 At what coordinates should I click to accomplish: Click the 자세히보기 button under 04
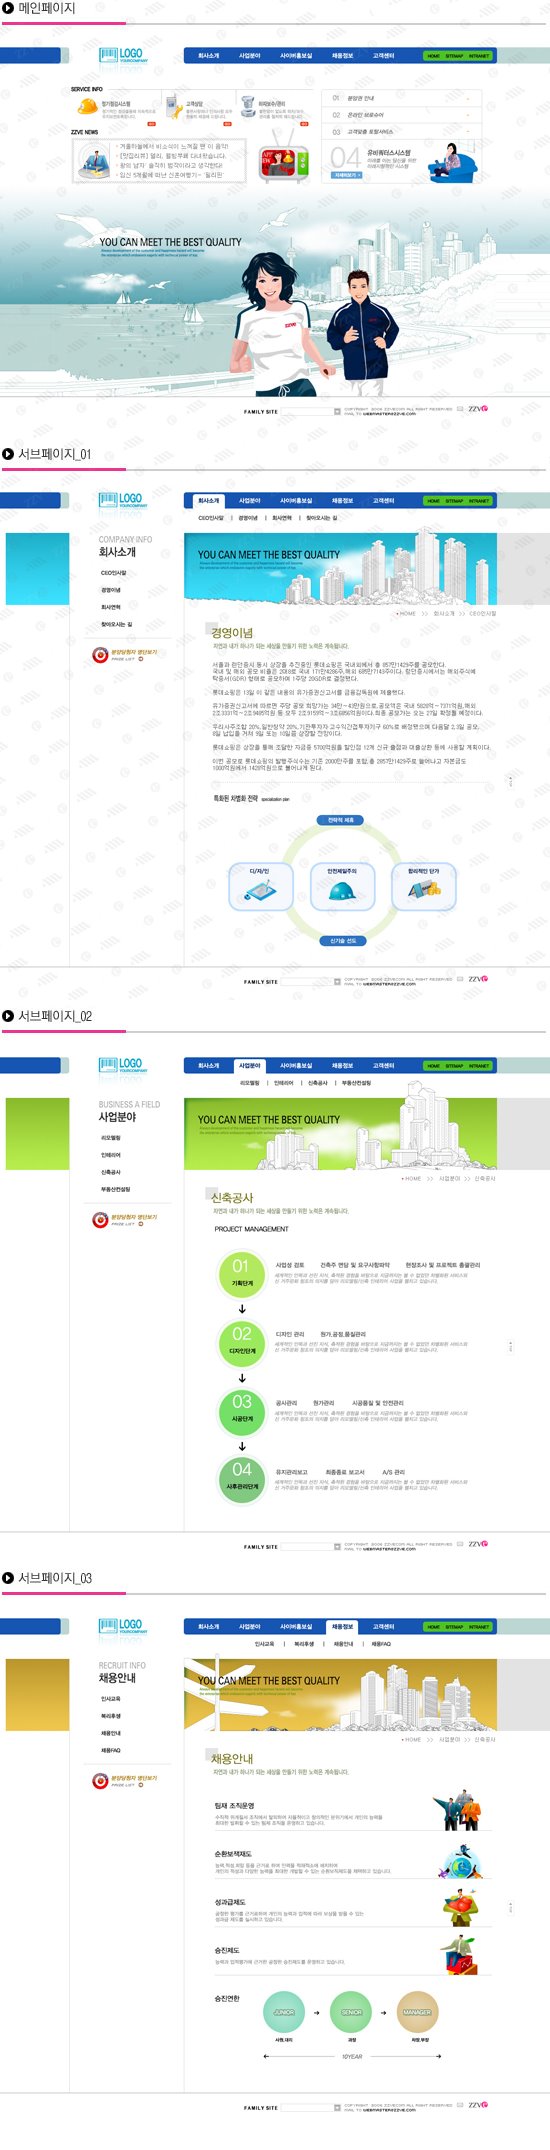coord(346,174)
